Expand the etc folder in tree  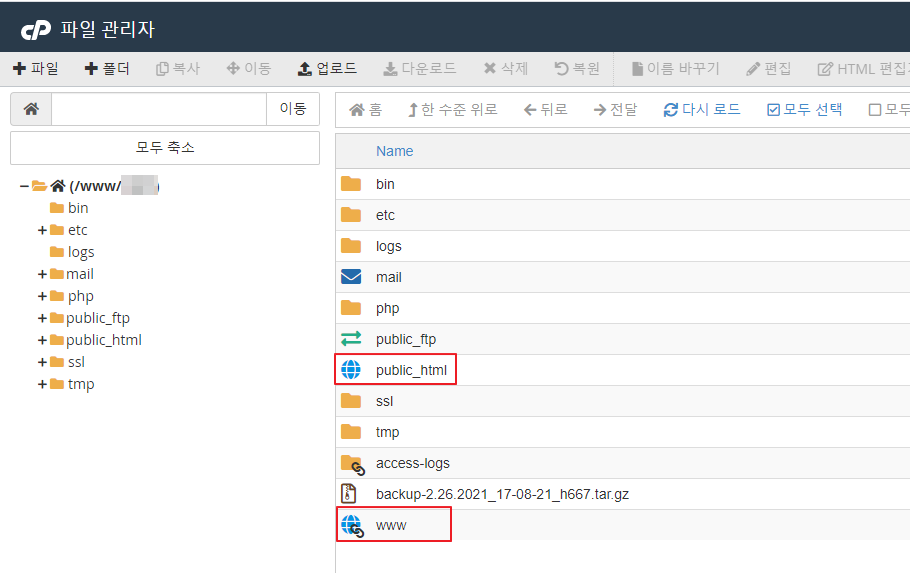coord(42,230)
